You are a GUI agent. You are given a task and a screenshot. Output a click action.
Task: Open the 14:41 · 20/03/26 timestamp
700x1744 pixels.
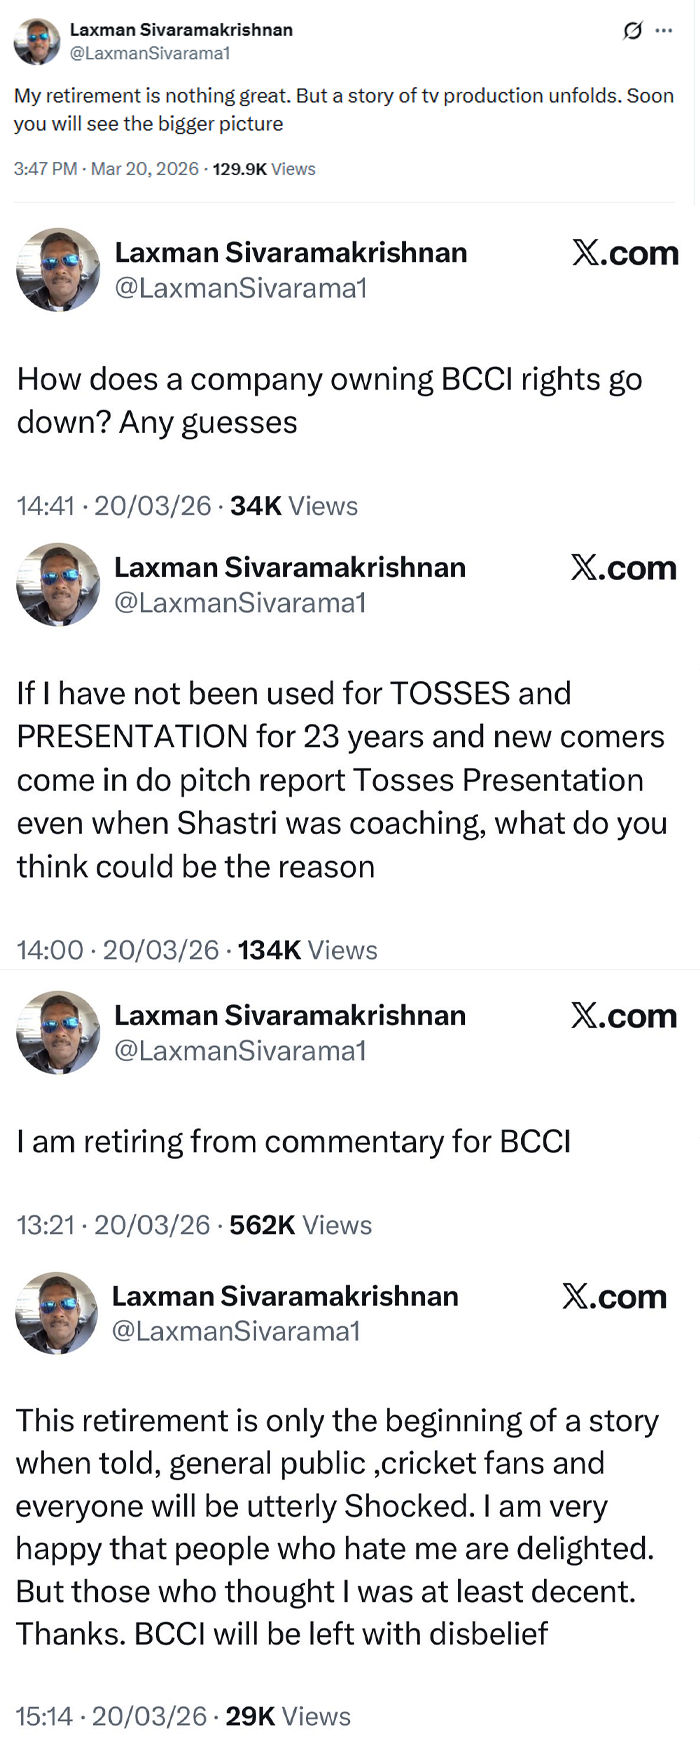[x=114, y=506]
